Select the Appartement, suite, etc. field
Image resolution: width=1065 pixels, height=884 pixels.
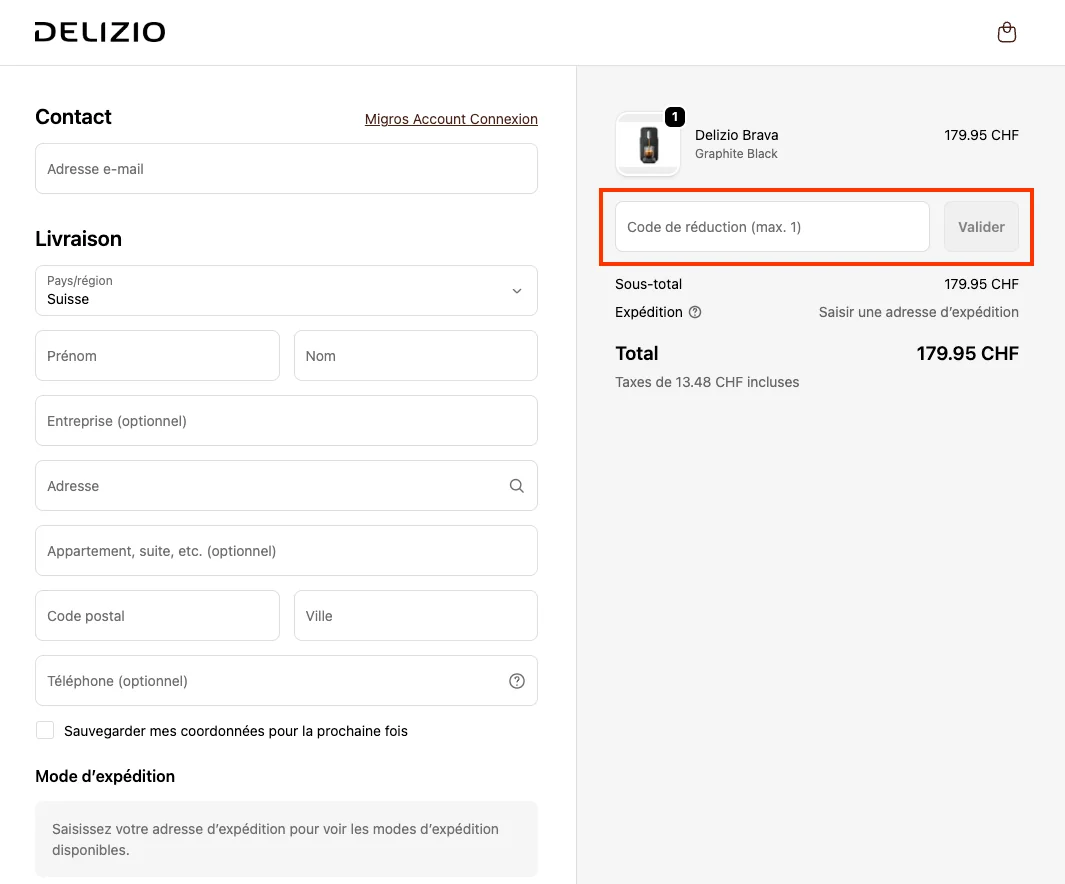tap(286, 550)
